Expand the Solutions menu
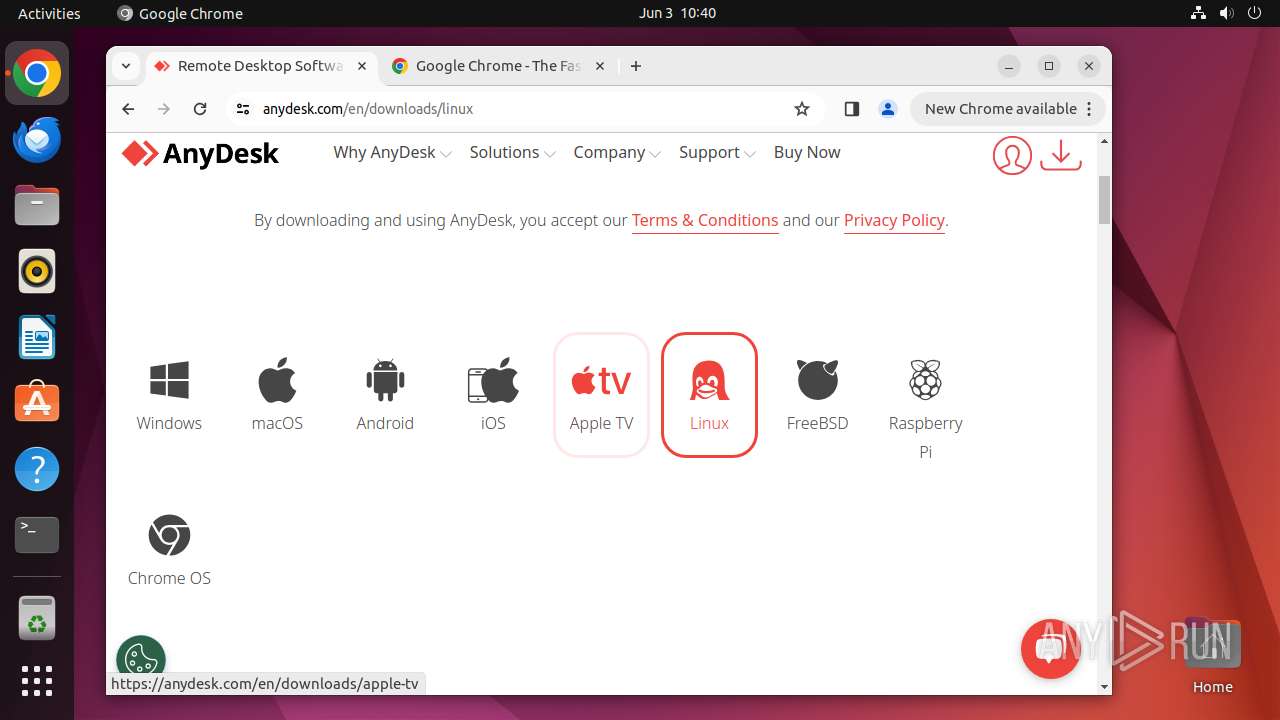Screen dimensions: 1280x720 point(512,152)
